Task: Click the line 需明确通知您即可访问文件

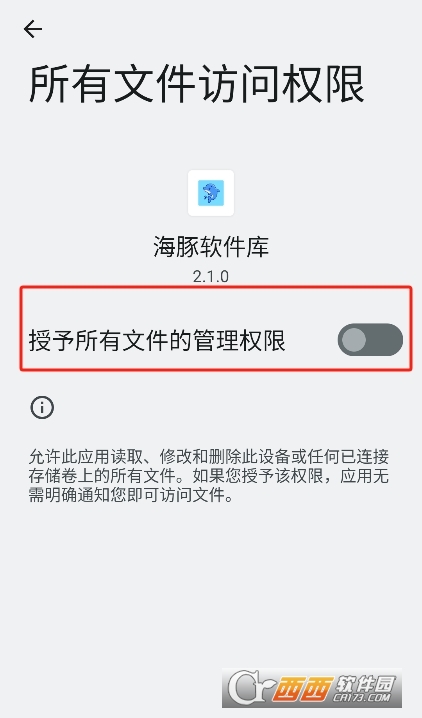Action: coord(131,495)
